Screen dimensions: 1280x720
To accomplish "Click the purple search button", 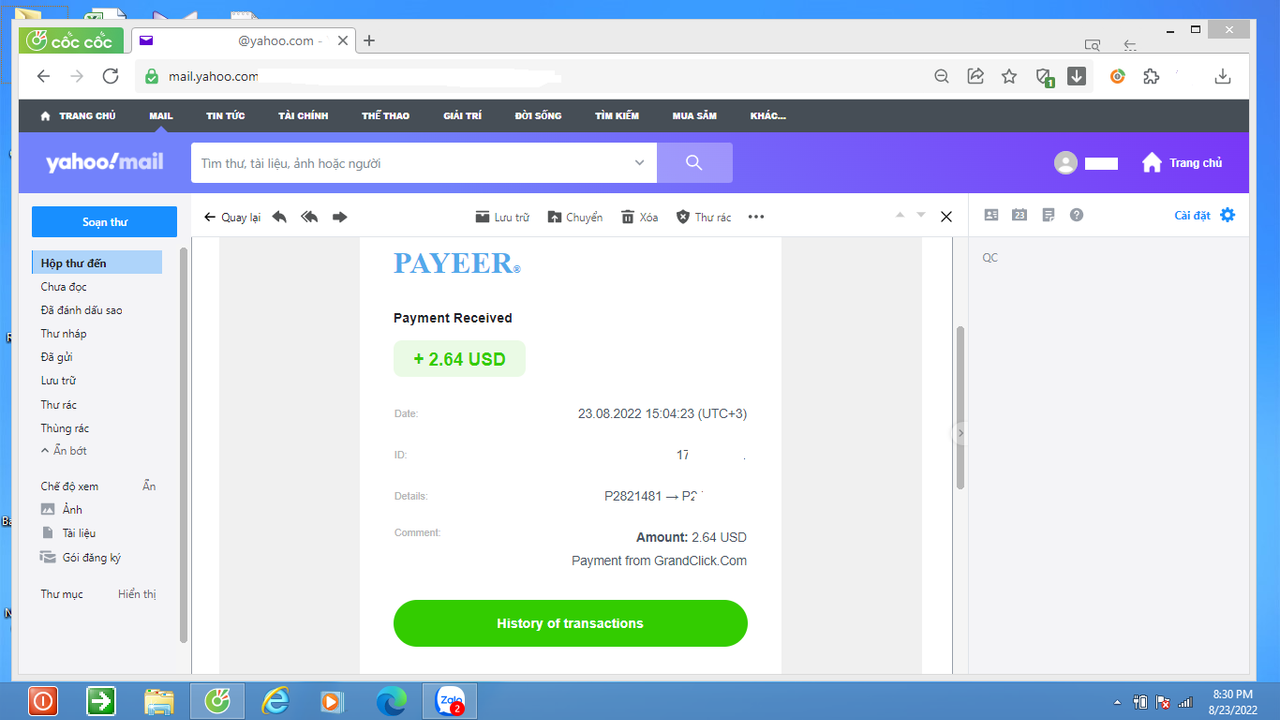I will pyautogui.click(x=694, y=163).
